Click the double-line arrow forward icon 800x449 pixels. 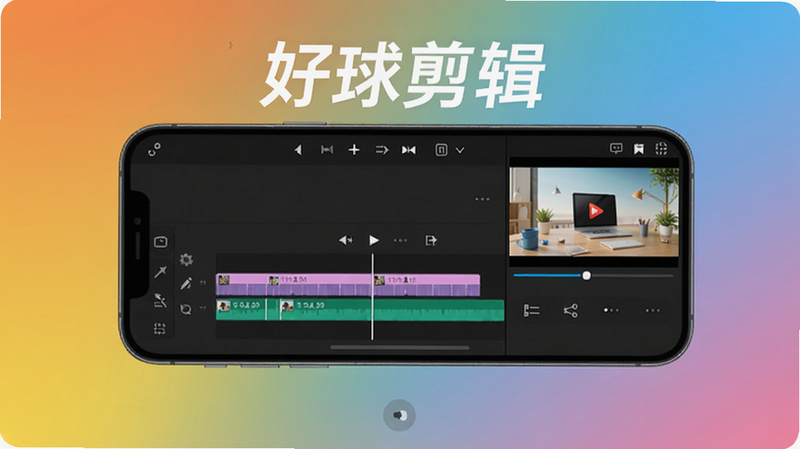click(x=382, y=150)
